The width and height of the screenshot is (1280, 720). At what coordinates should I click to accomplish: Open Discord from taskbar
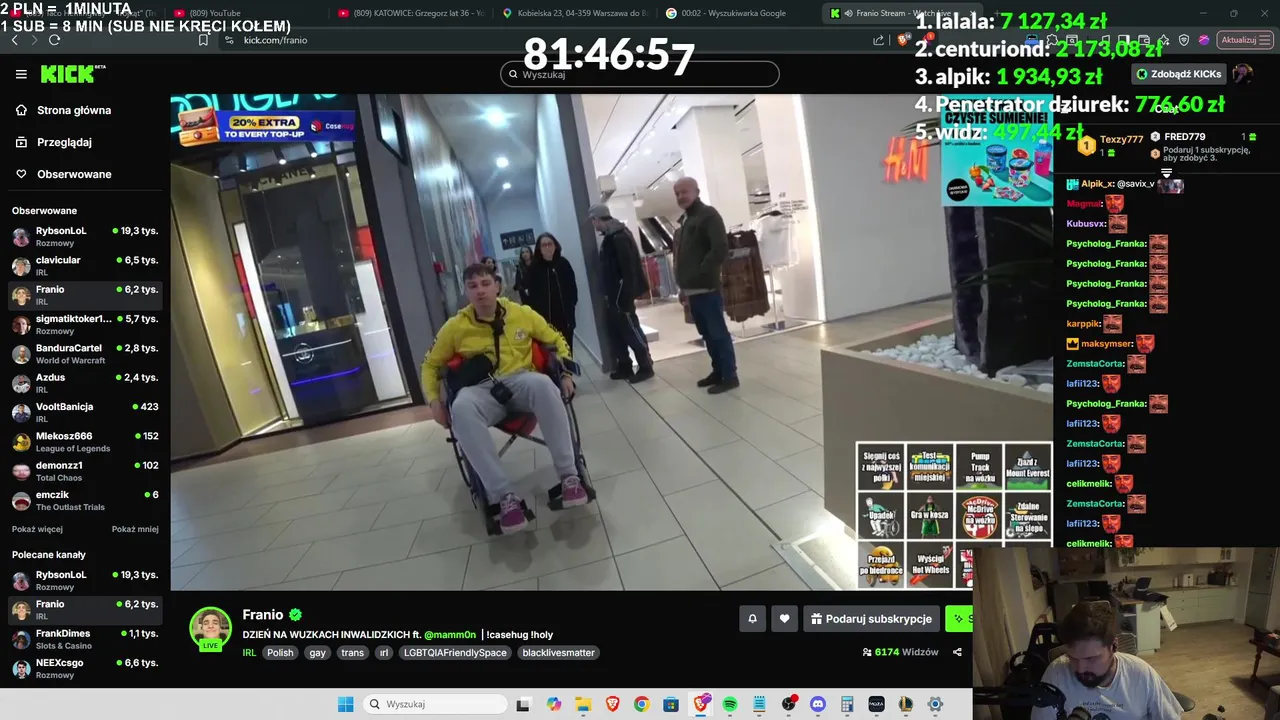818,704
